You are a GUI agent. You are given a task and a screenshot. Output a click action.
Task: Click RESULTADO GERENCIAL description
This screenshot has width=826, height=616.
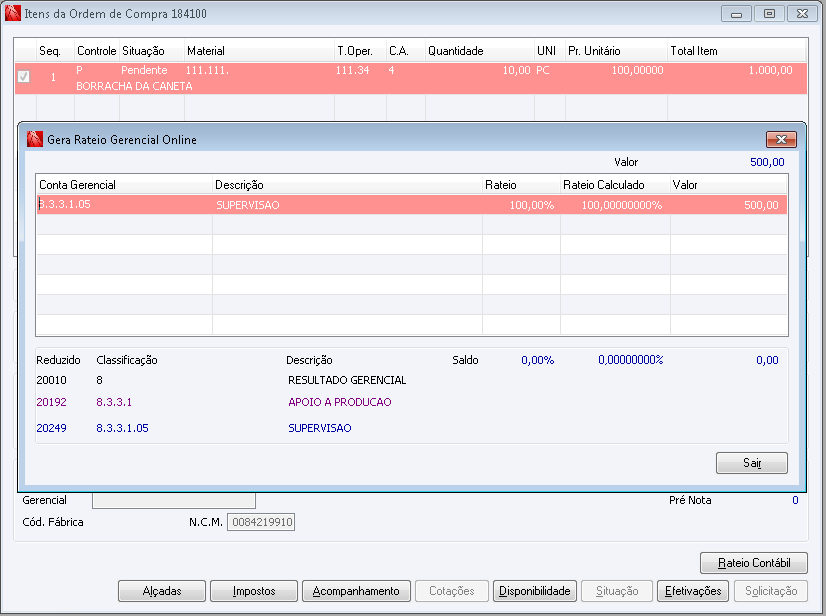[x=347, y=380]
